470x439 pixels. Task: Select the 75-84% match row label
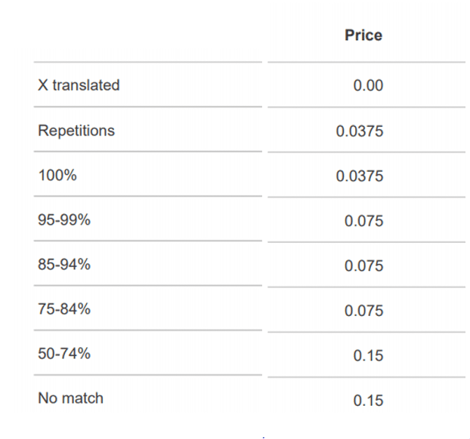64,309
